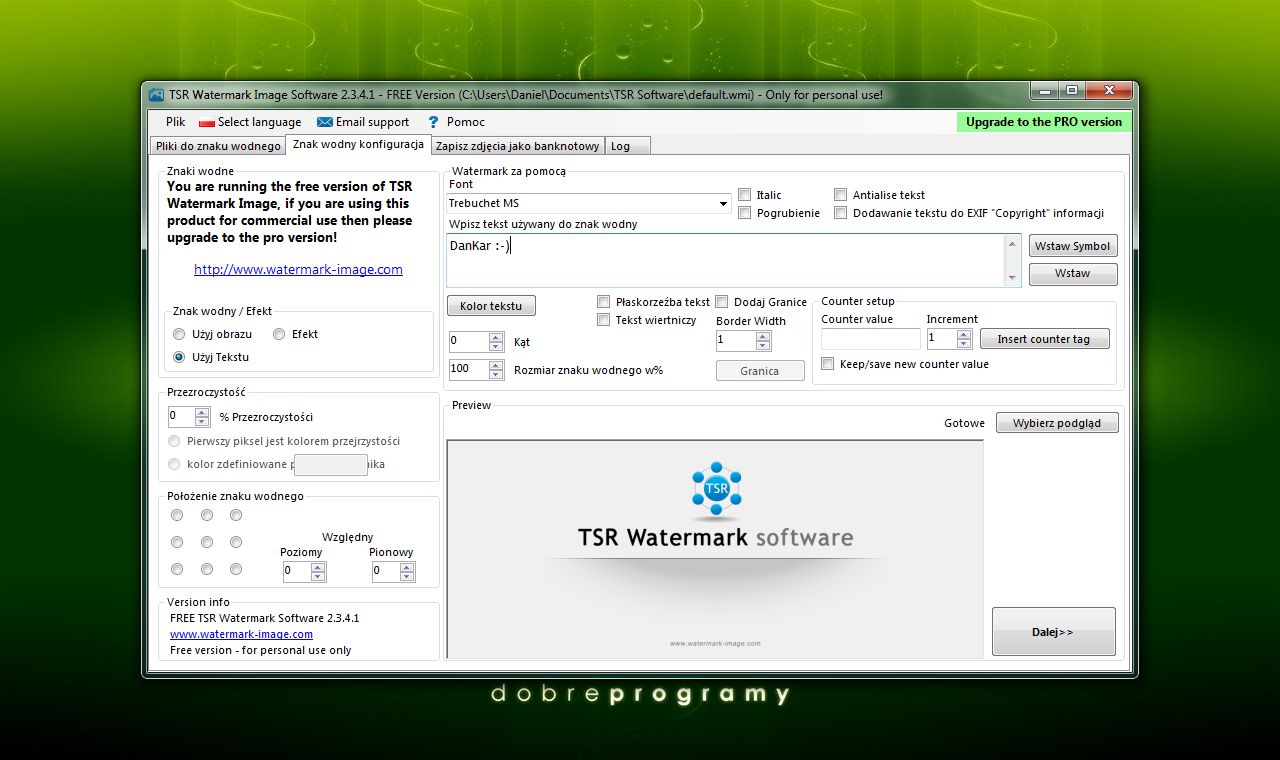This screenshot has width=1280, height=760.
Task: Select Użyj obrazu radio button
Action: pyautogui.click(x=179, y=334)
